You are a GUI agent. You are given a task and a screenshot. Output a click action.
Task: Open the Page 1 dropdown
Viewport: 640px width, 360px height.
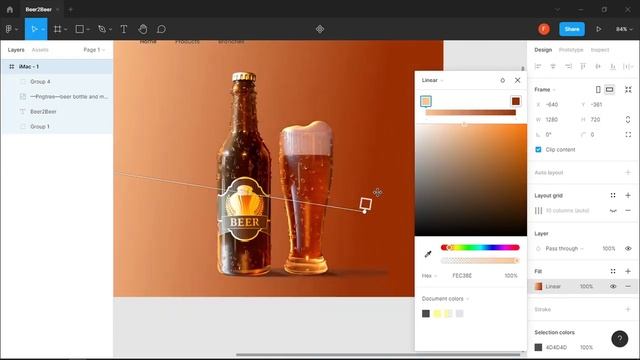click(x=94, y=50)
